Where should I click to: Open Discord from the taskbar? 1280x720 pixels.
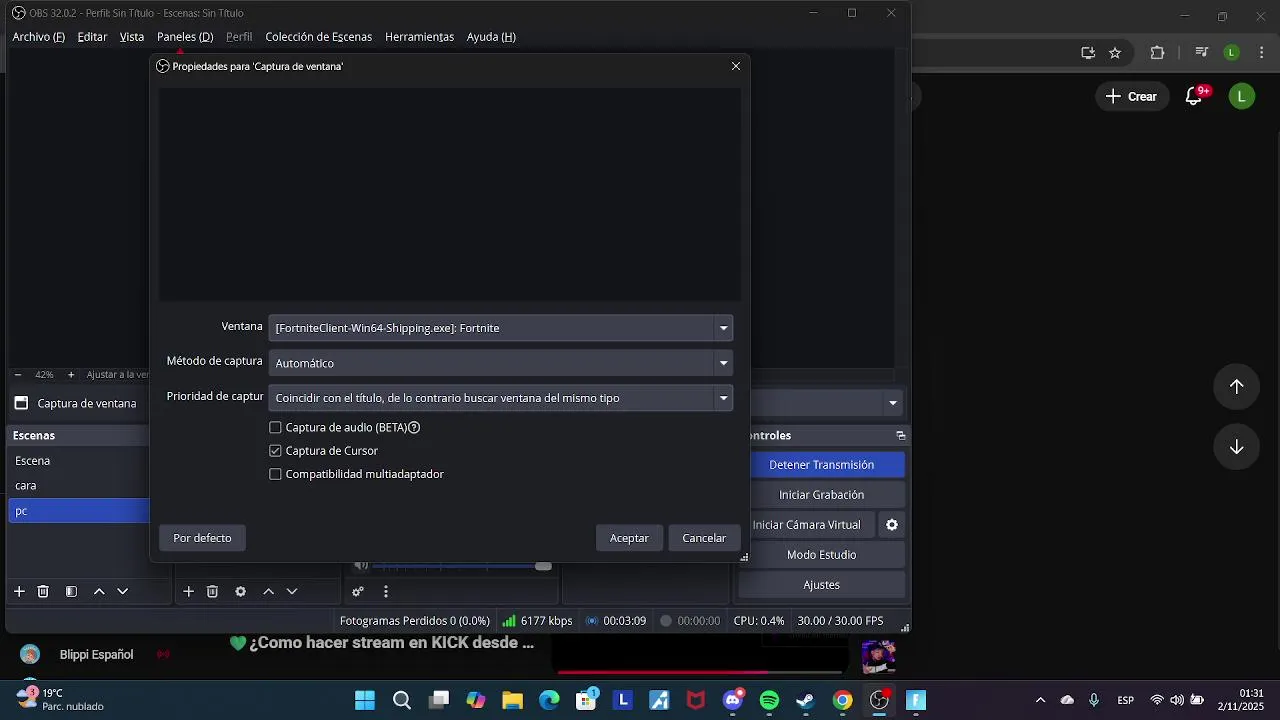[733, 700]
